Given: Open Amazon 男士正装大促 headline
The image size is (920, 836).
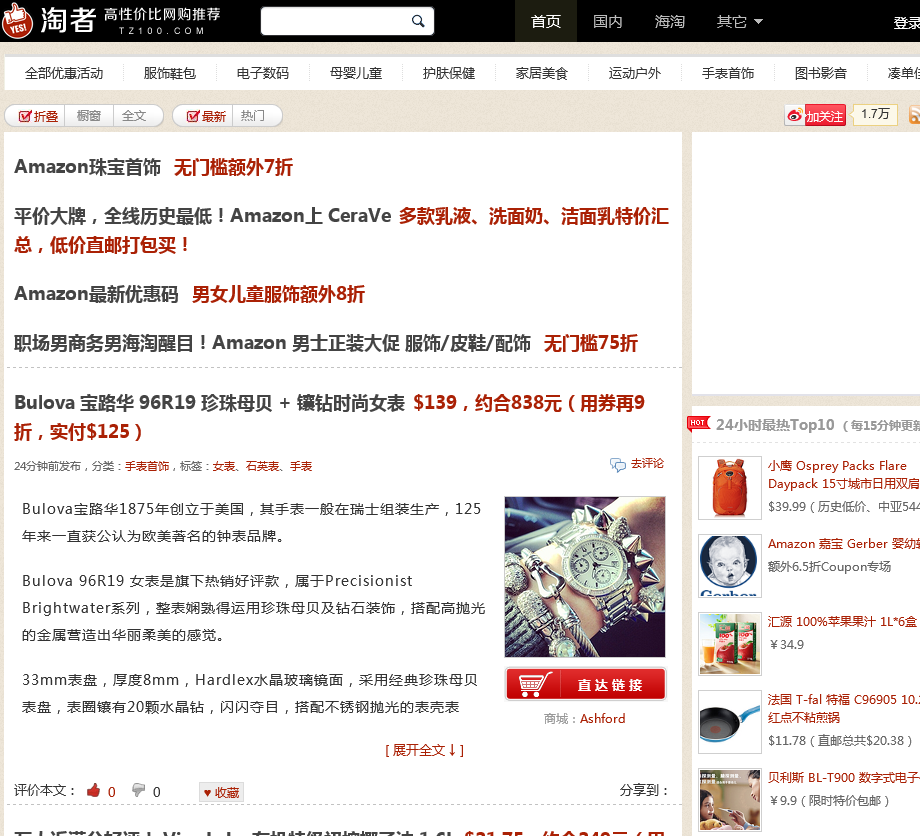Looking at the screenshot, I should [326, 343].
